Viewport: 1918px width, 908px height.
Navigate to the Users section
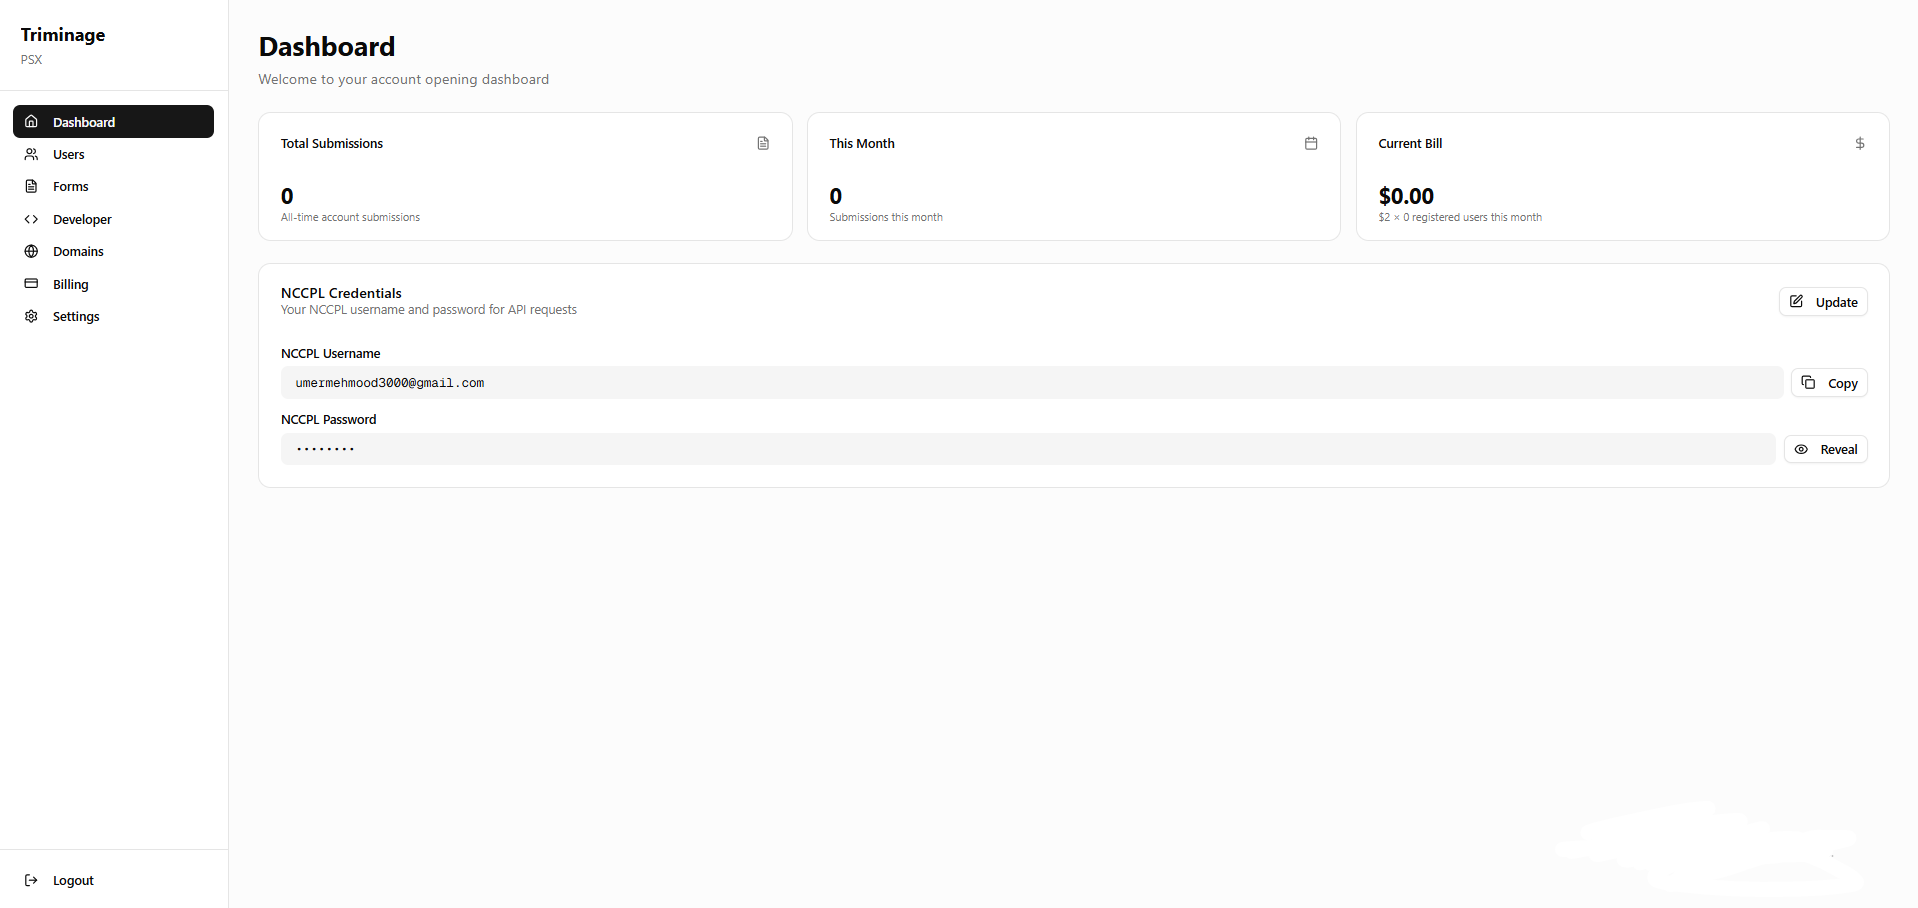pyautogui.click(x=68, y=154)
